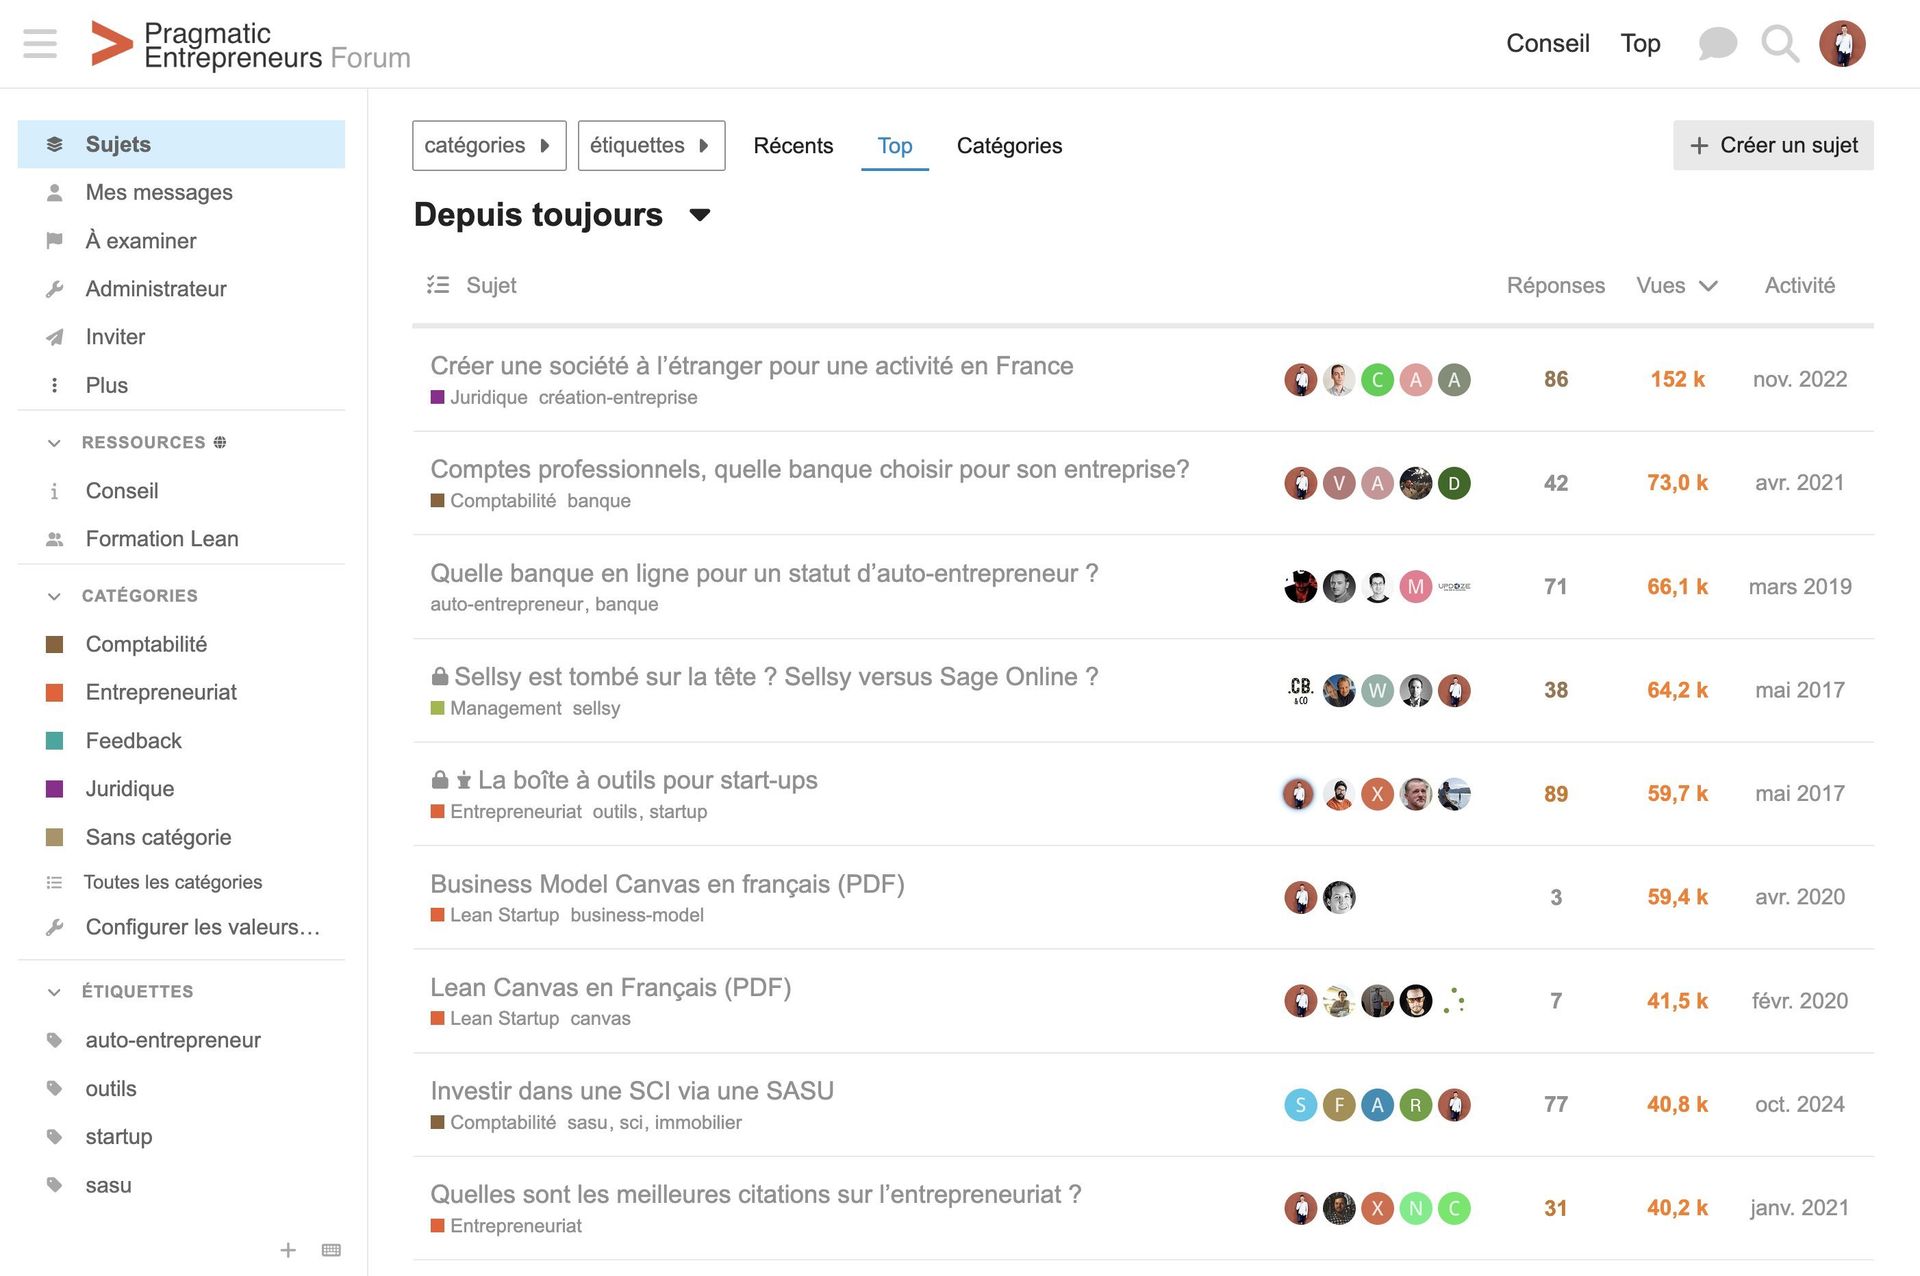Image resolution: width=1920 pixels, height=1276 pixels.
Task: Open user avatar menu in header
Action: coord(1842,43)
